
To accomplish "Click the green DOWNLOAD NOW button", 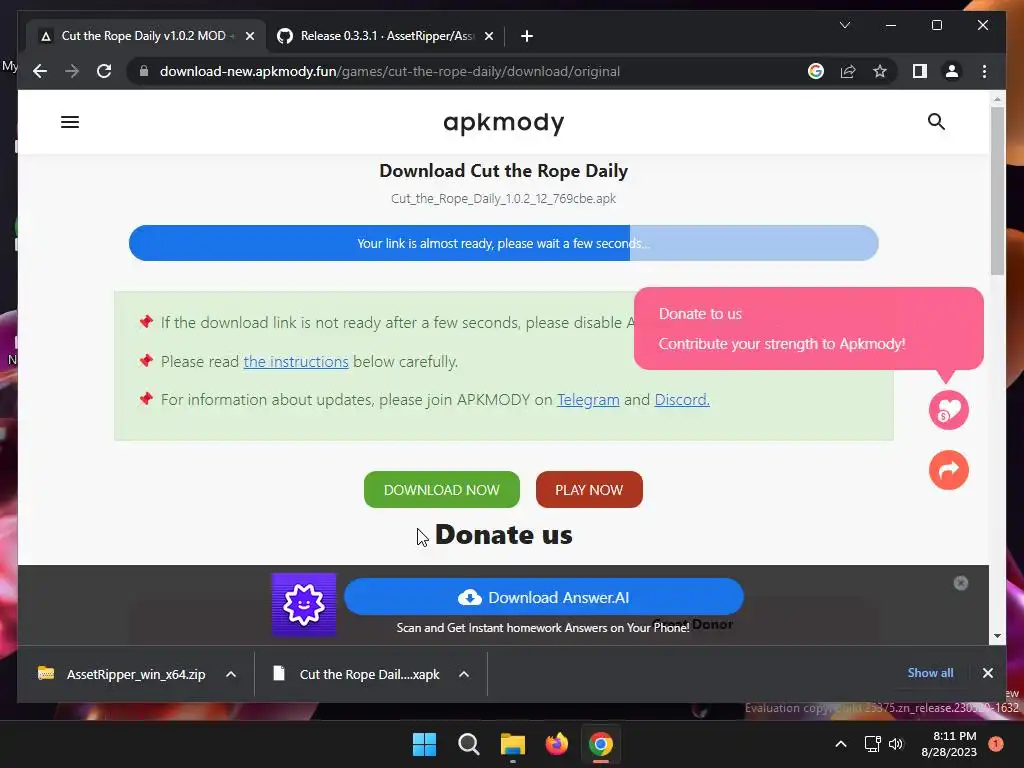I will click(x=441, y=489).
